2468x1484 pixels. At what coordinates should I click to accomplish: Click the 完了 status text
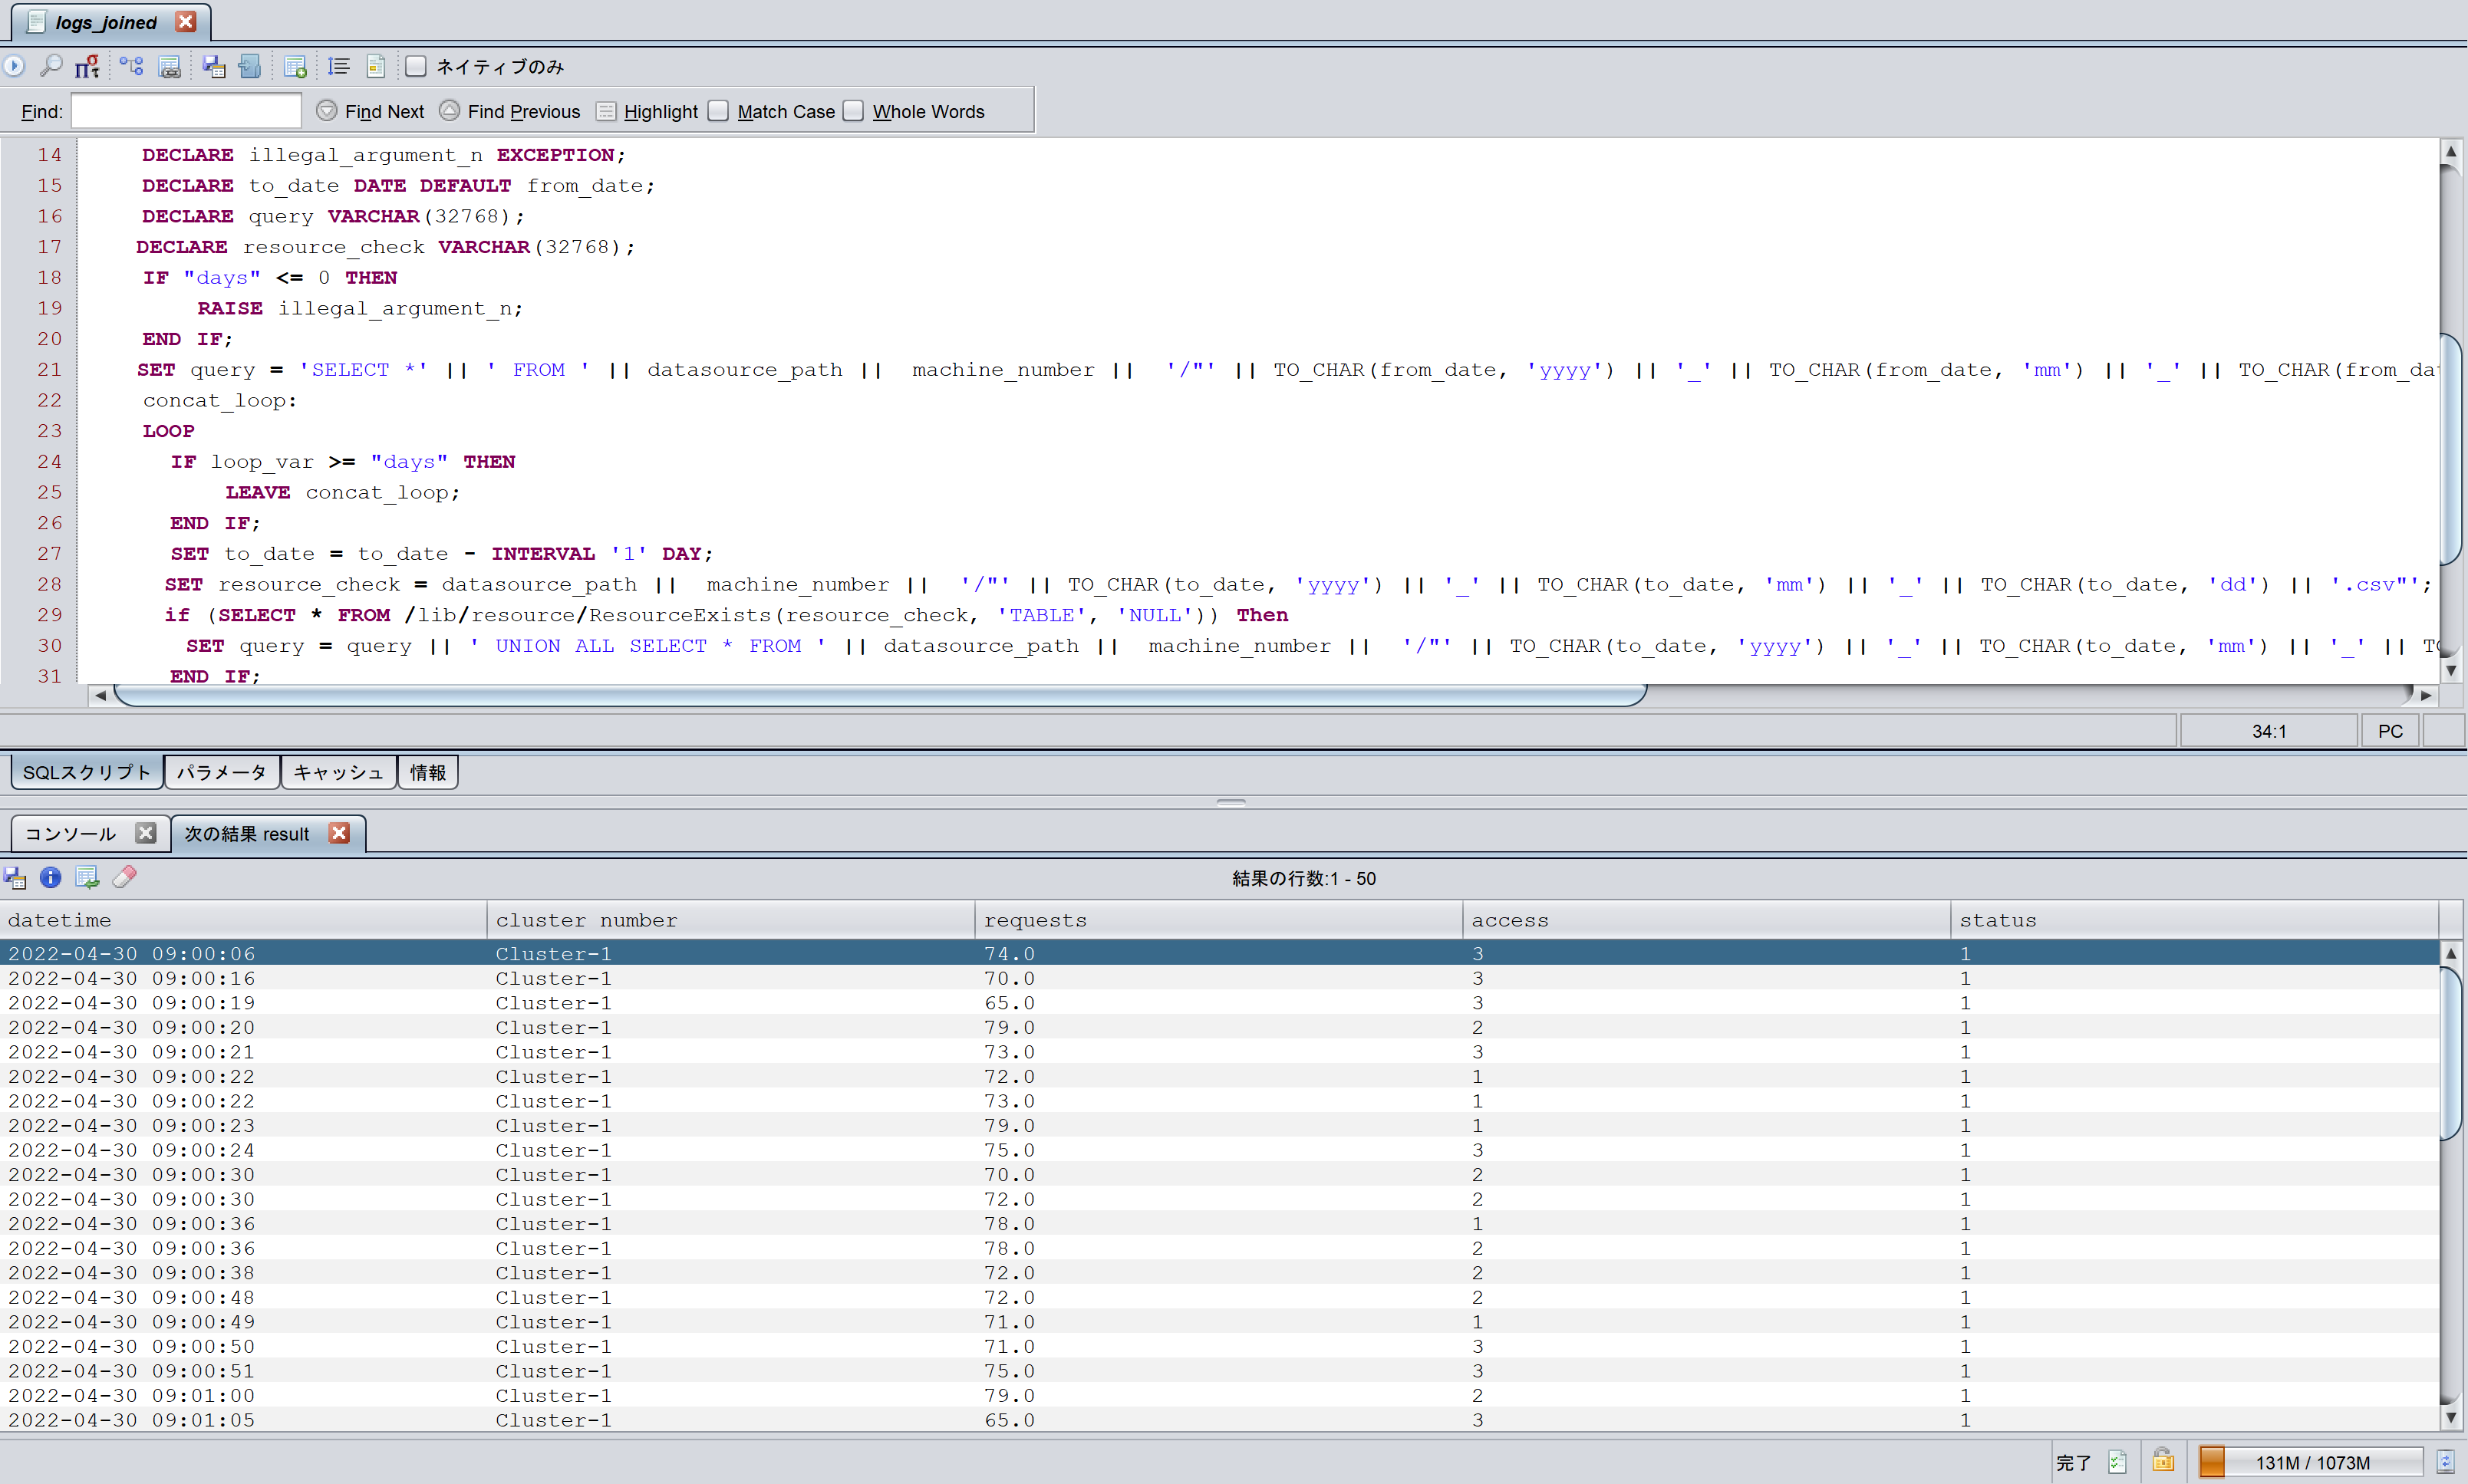tap(2073, 1463)
